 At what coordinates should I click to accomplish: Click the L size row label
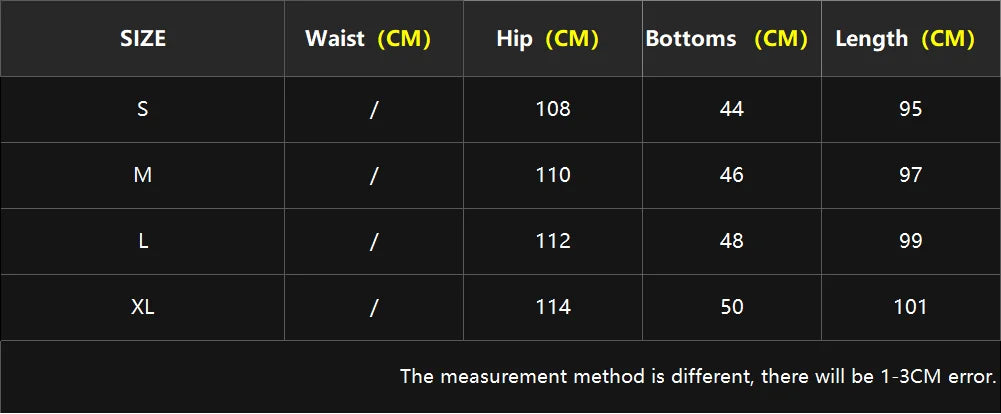[143, 241]
